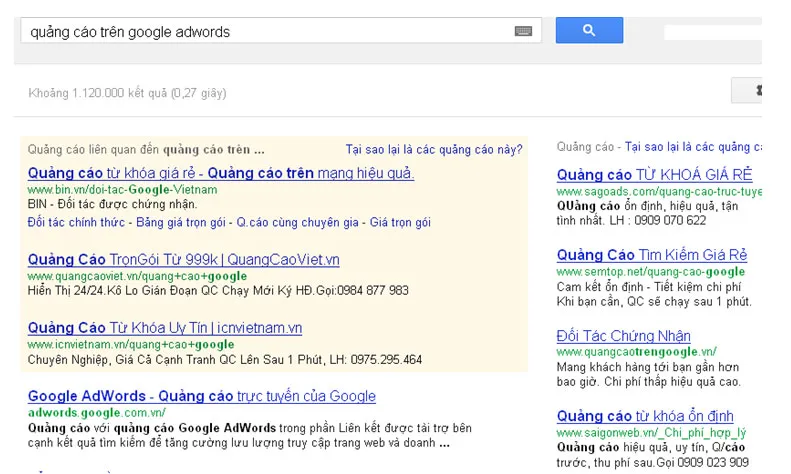The height and width of the screenshot is (474, 791).
Task: Click the www.quangcaotrengoogle.vn sidebar URL
Action: click(637, 351)
